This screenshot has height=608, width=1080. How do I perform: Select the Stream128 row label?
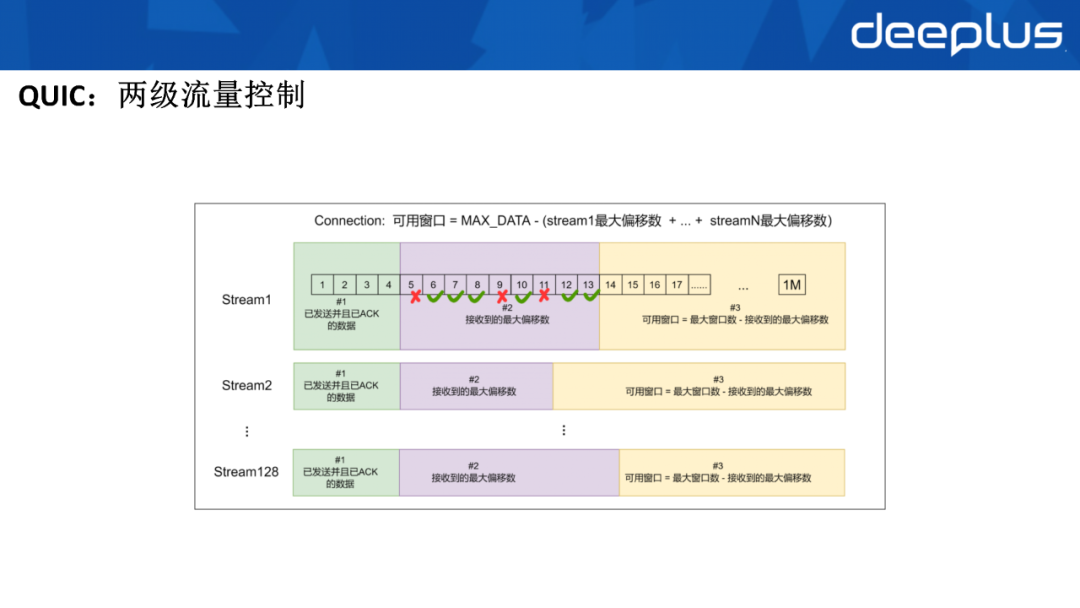pos(246,472)
